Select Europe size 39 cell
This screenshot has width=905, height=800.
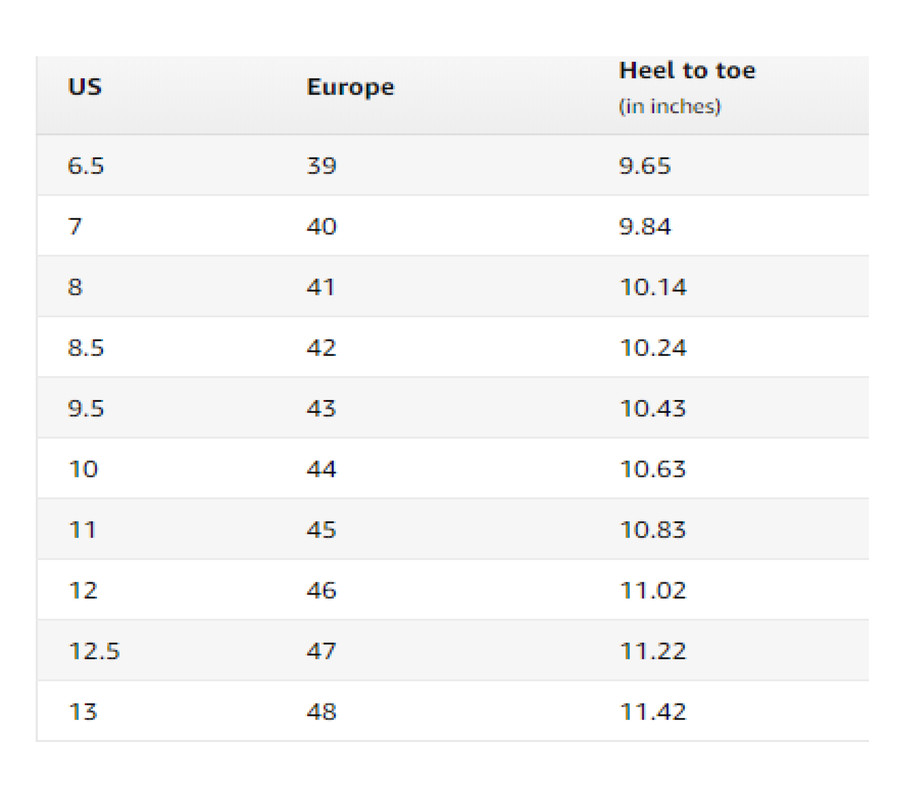click(322, 166)
